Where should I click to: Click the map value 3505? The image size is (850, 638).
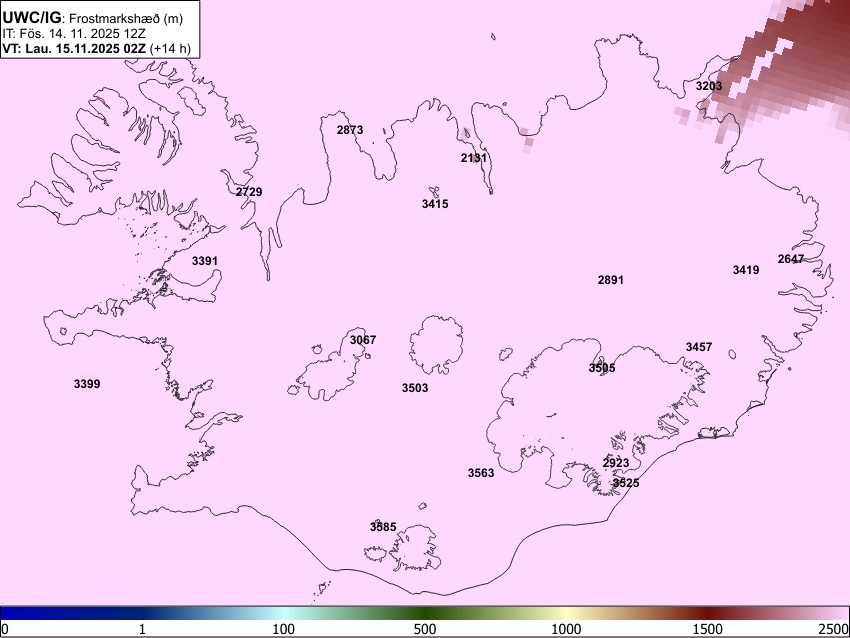click(602, 368)
